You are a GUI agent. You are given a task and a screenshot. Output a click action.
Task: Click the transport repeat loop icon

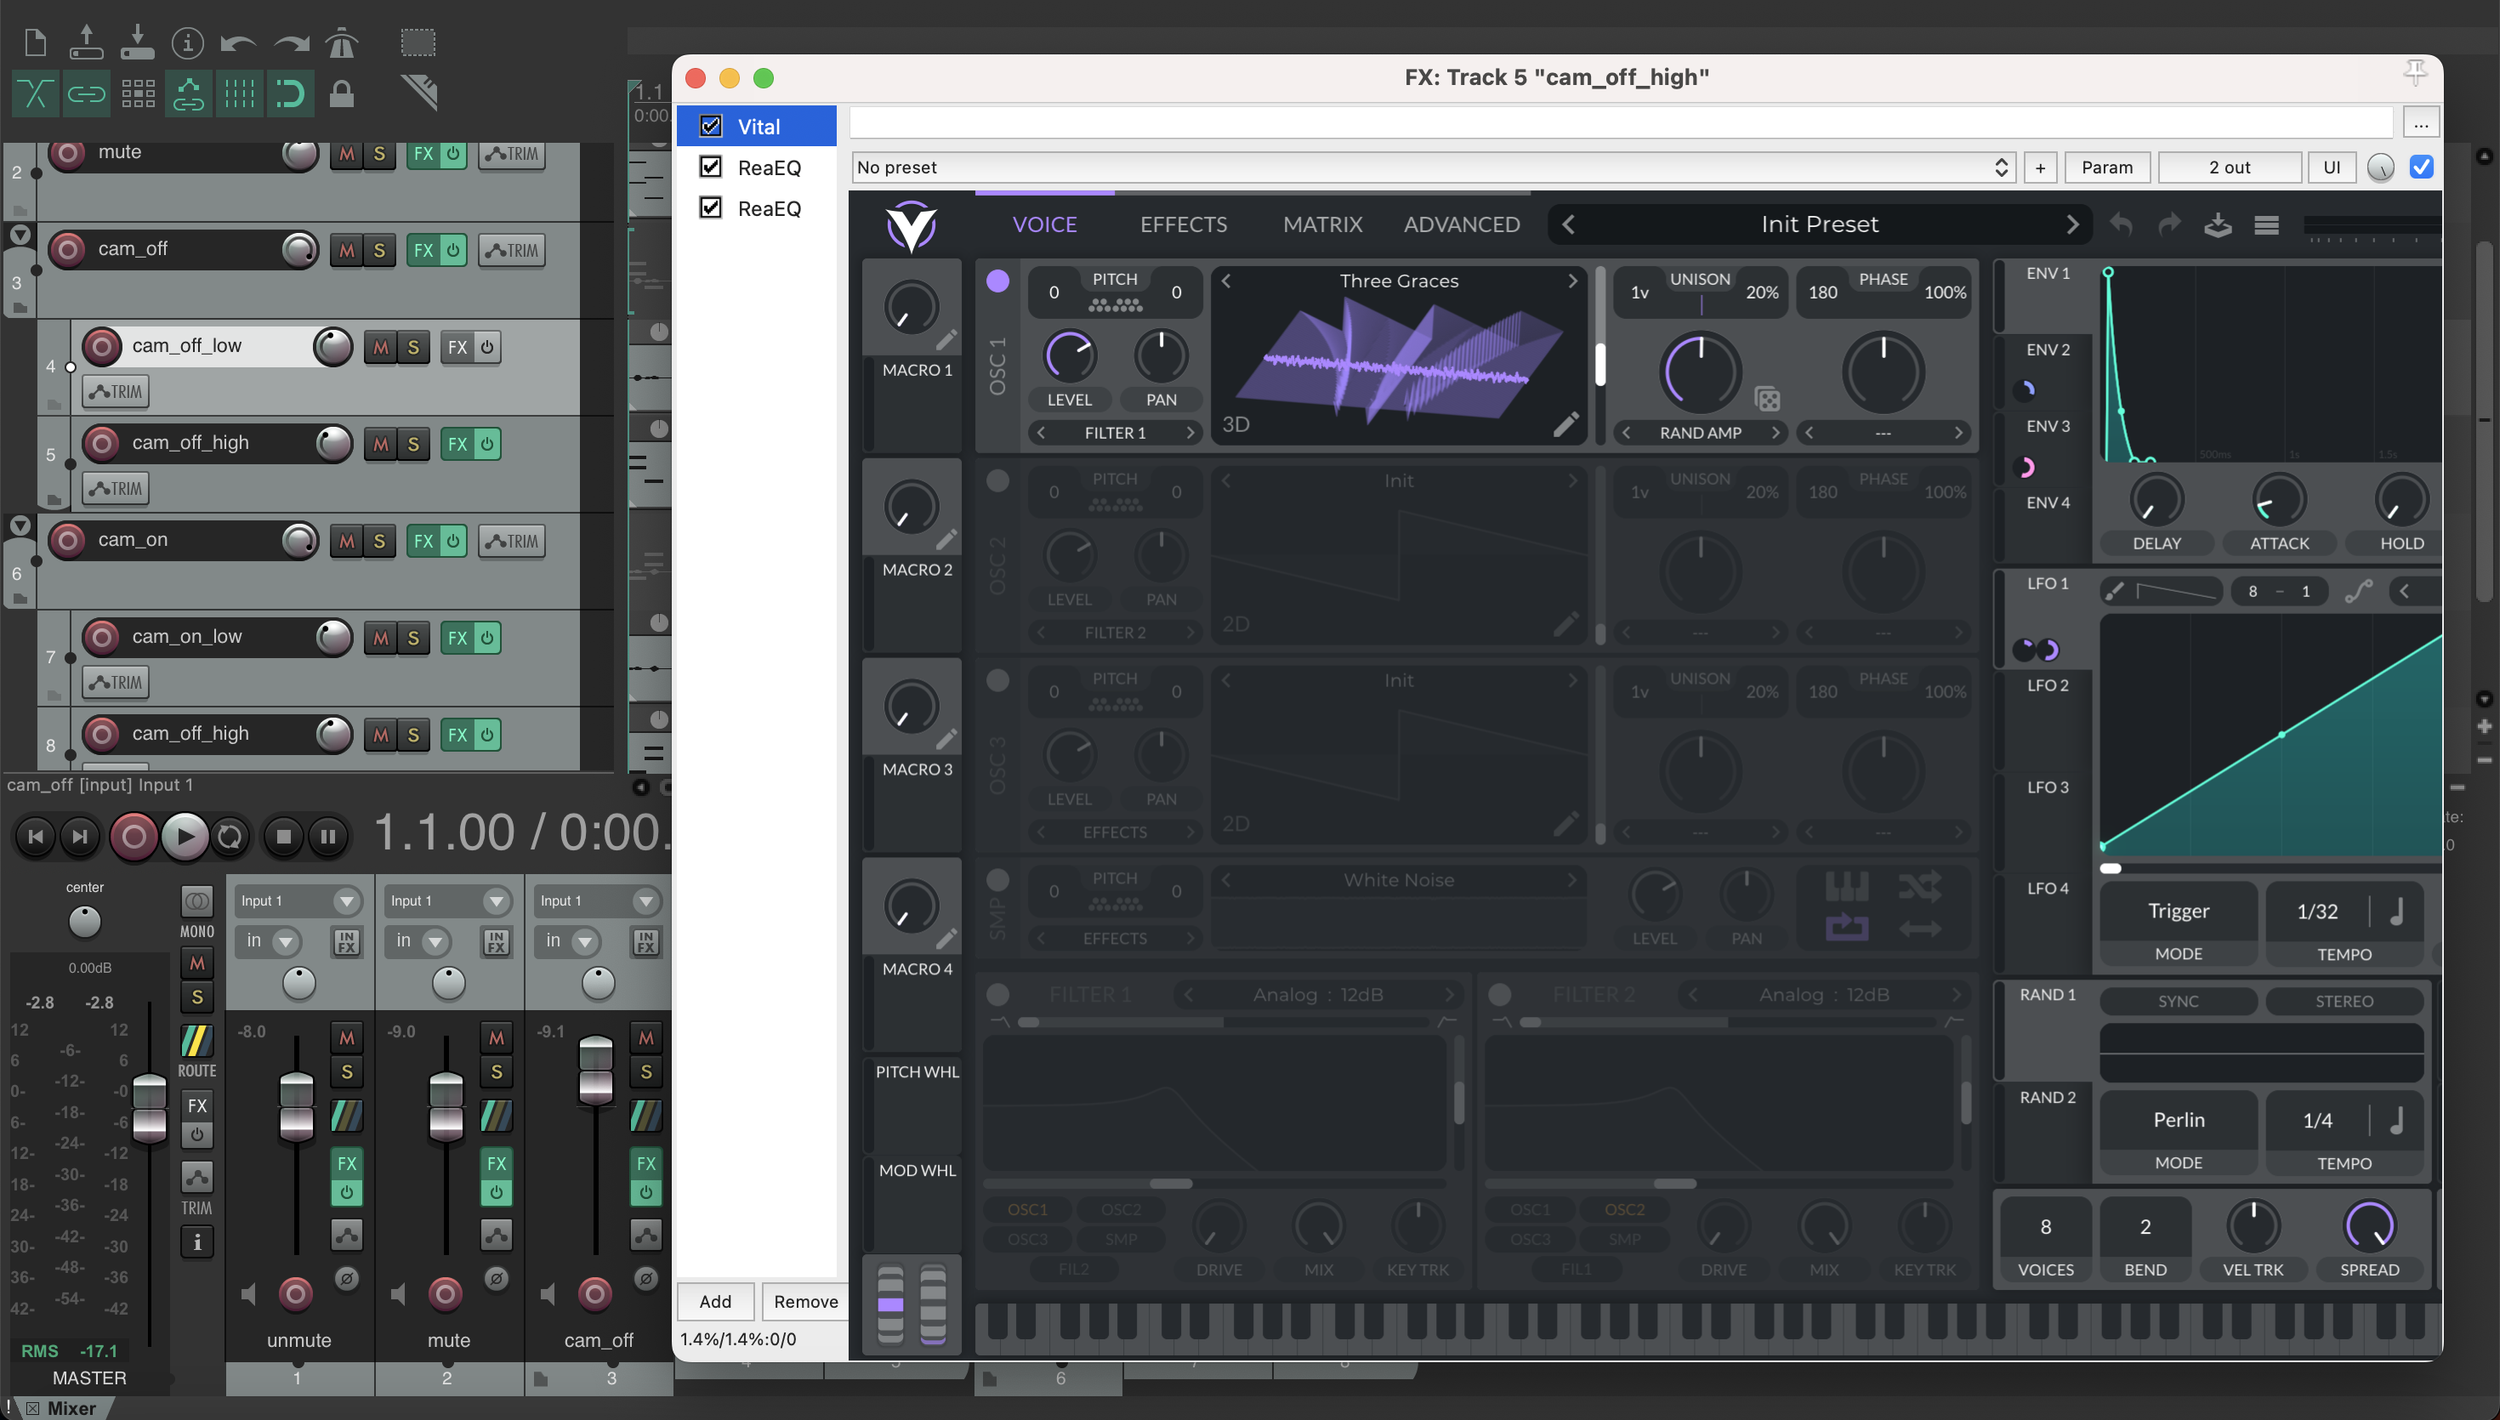pos(230,837)
